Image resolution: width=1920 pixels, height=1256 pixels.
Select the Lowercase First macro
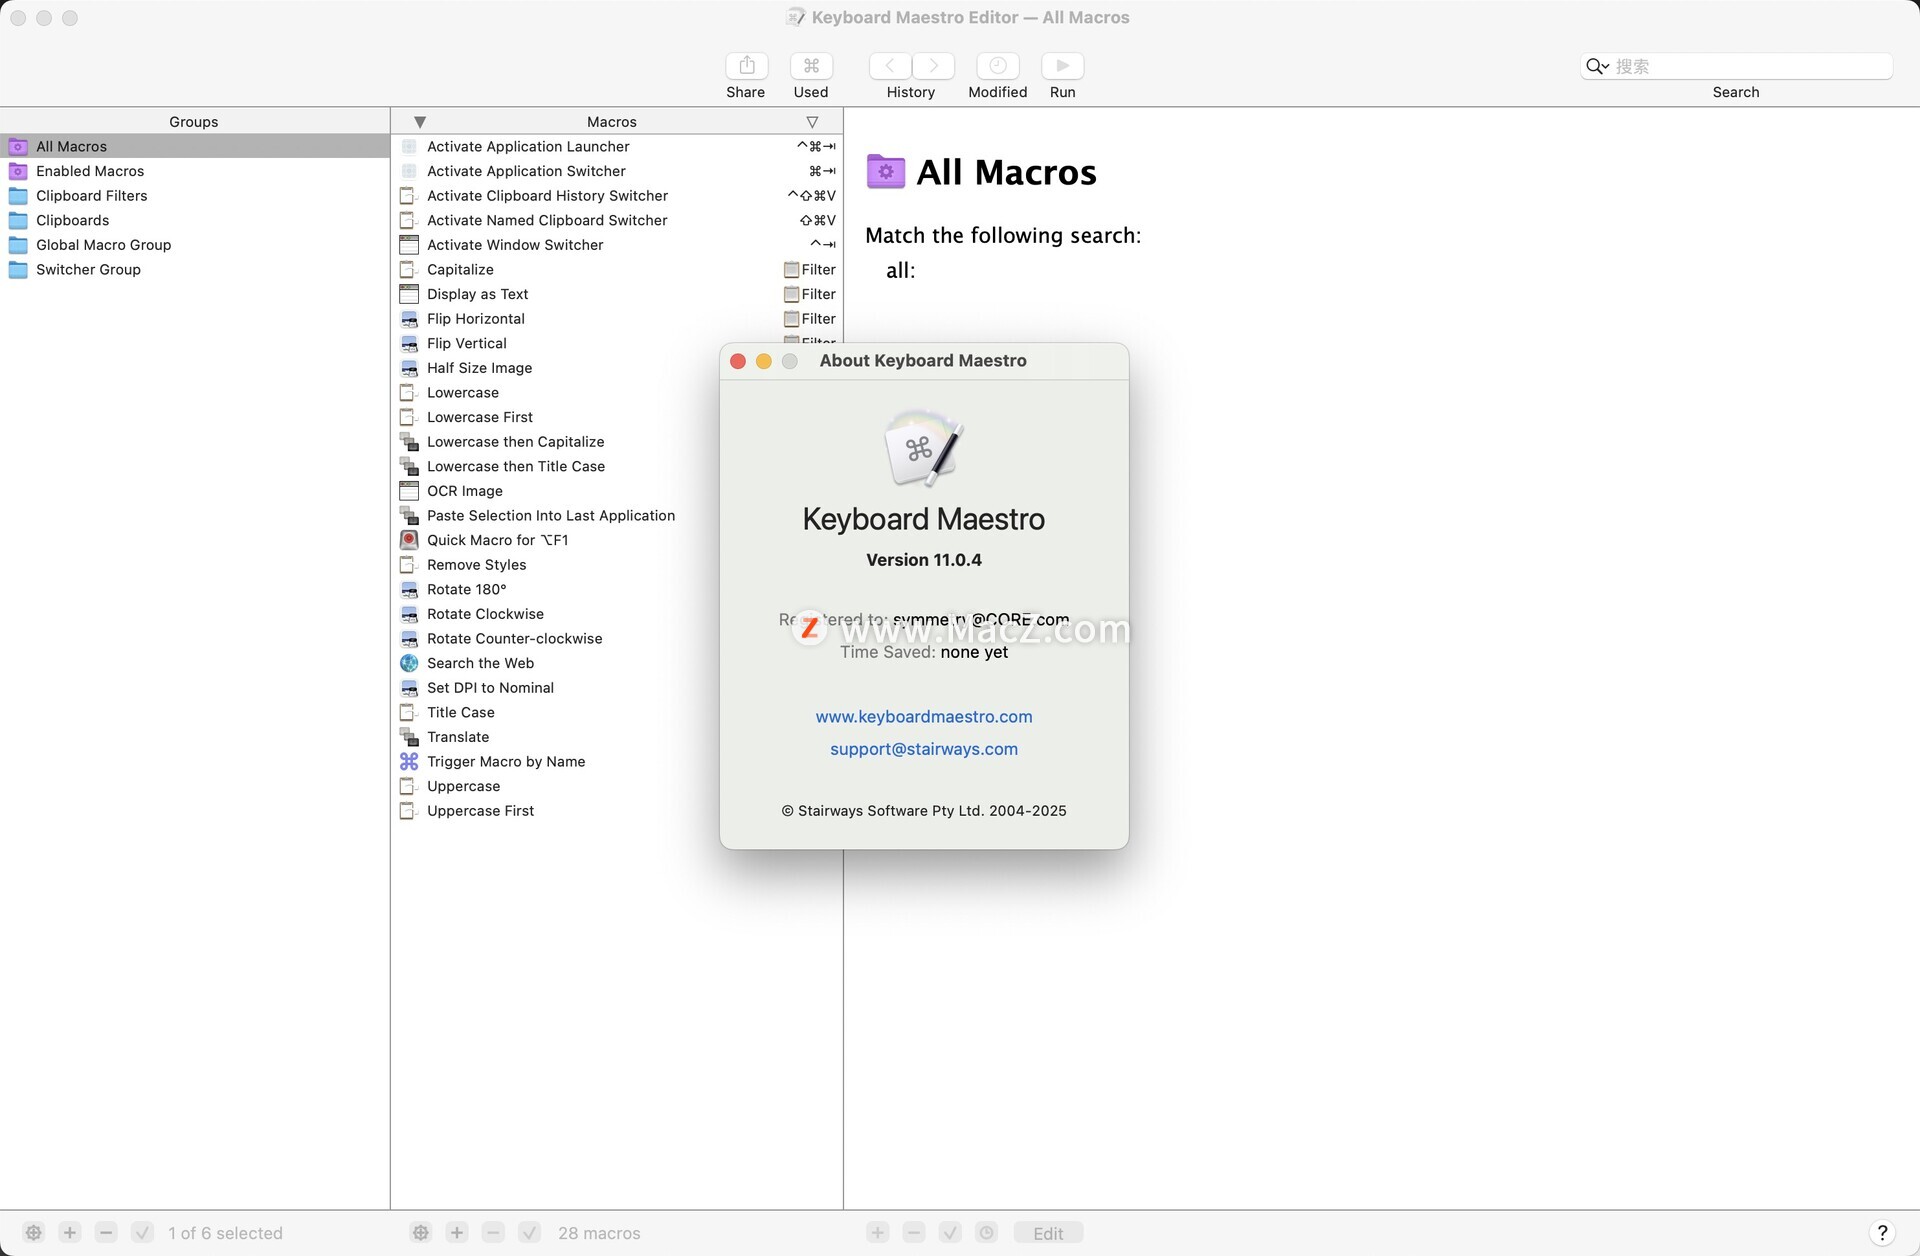(555, 417)
